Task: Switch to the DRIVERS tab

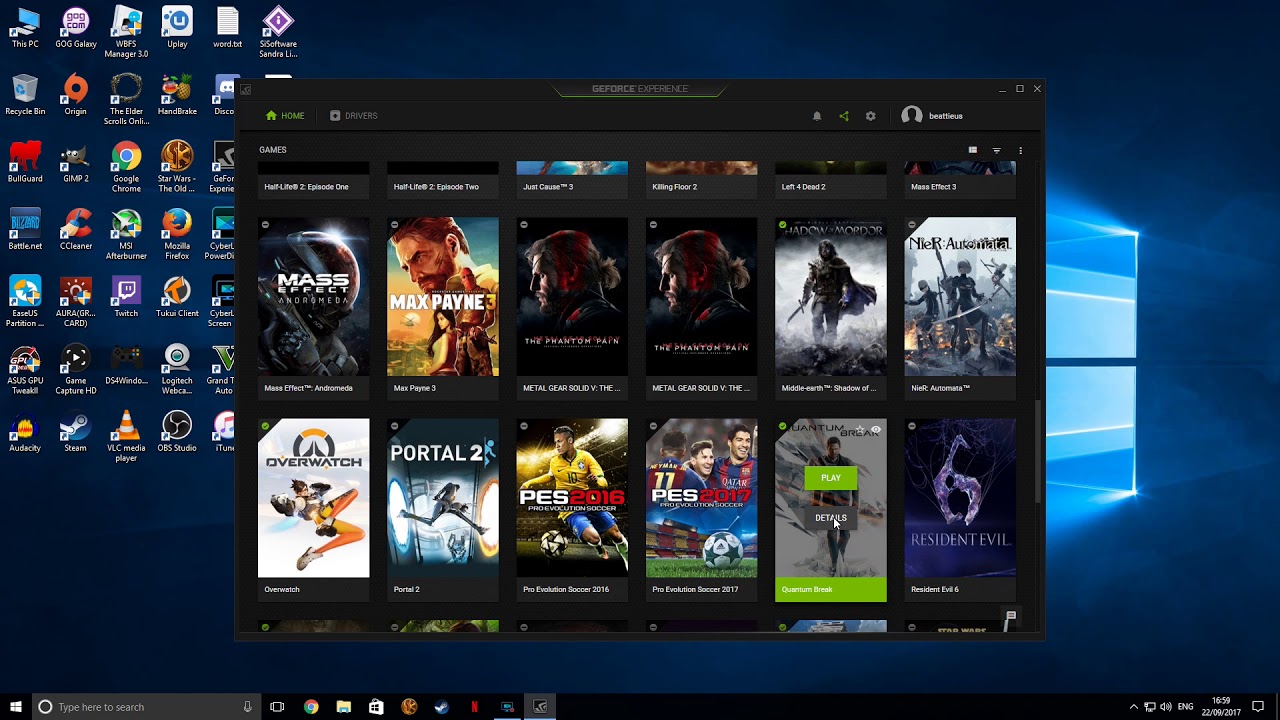Action: click(x=353, y=116)
